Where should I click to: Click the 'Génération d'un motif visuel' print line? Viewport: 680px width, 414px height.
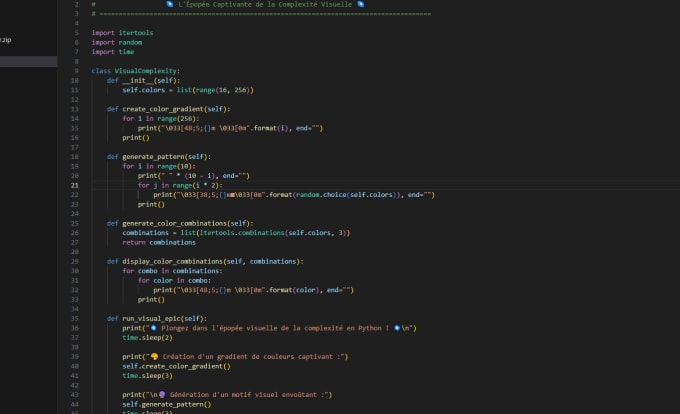tap(227, 395)
